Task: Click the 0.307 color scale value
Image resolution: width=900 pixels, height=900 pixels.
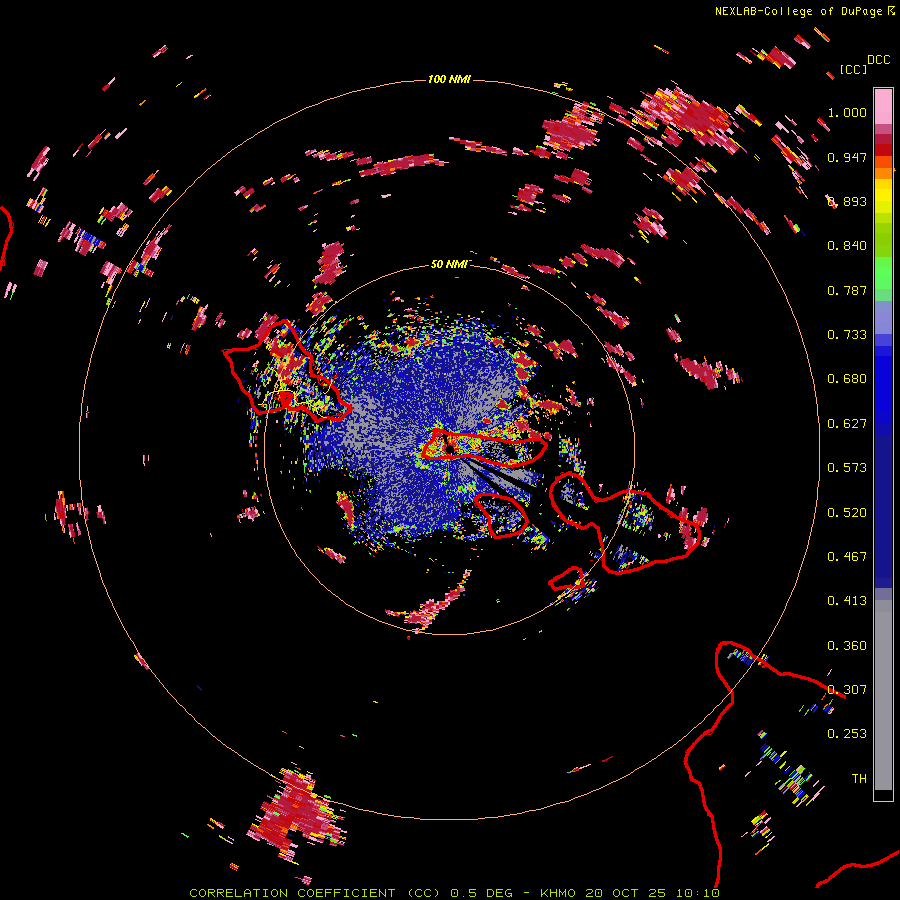Action: pyautogui.click(x=847, y=690)
